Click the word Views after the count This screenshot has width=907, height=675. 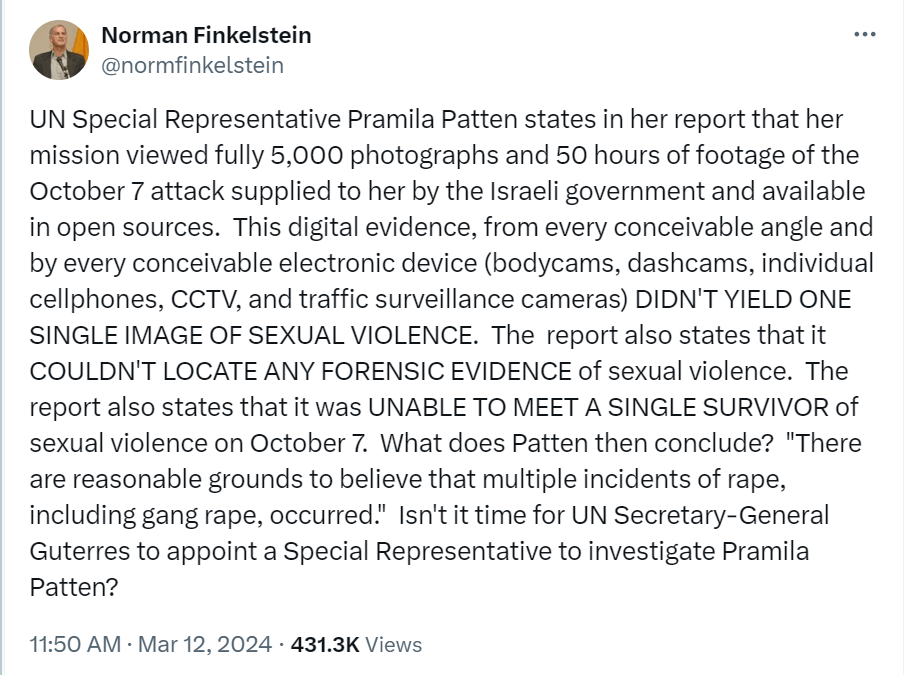(394, 644)
